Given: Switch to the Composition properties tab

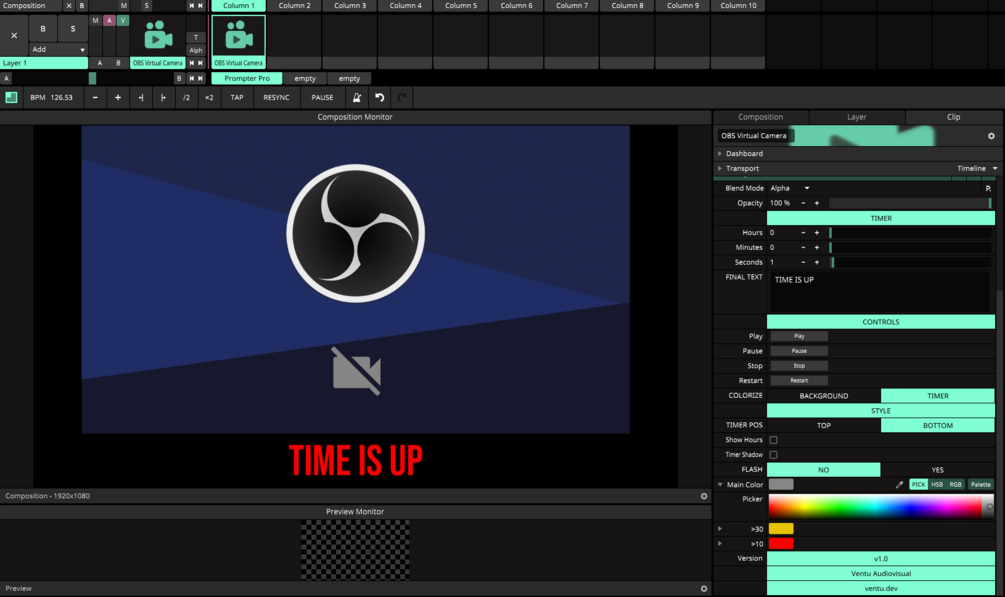Looking at the screenshot, I should pyautogui.click(x=761, y=117).
